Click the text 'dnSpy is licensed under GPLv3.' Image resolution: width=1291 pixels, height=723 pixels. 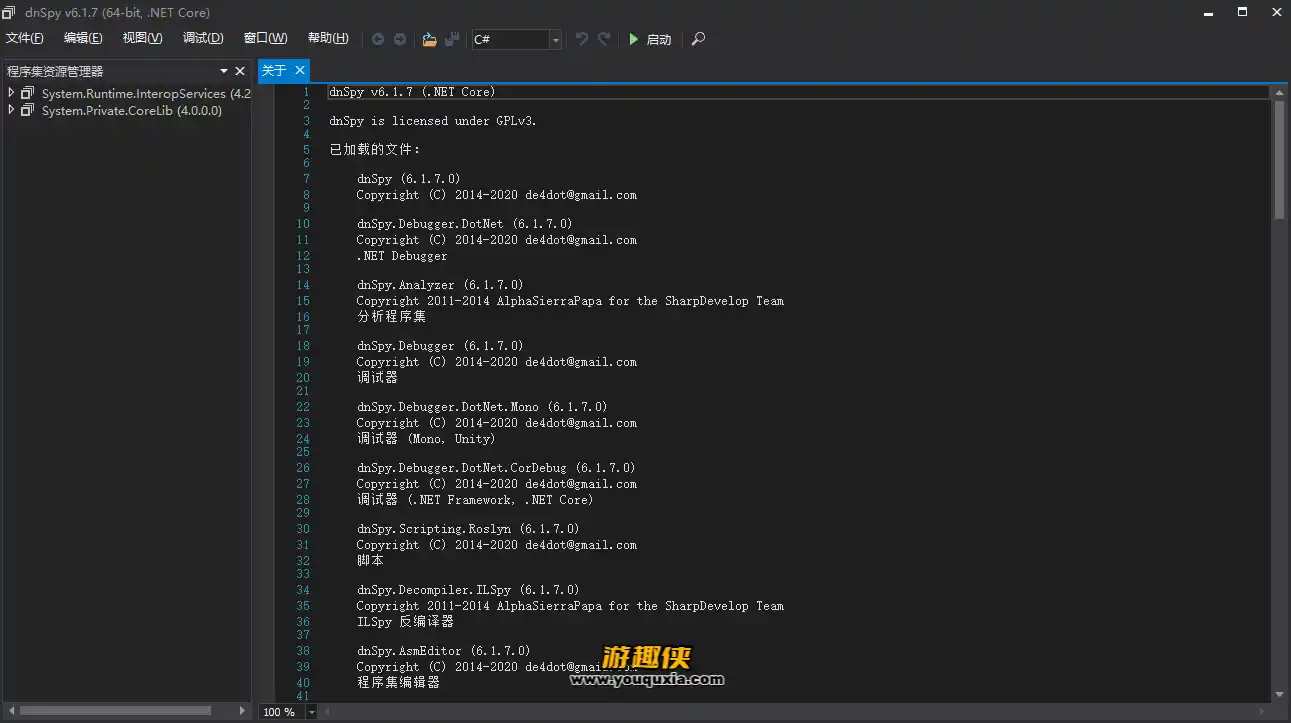click(x=433, y=121)
